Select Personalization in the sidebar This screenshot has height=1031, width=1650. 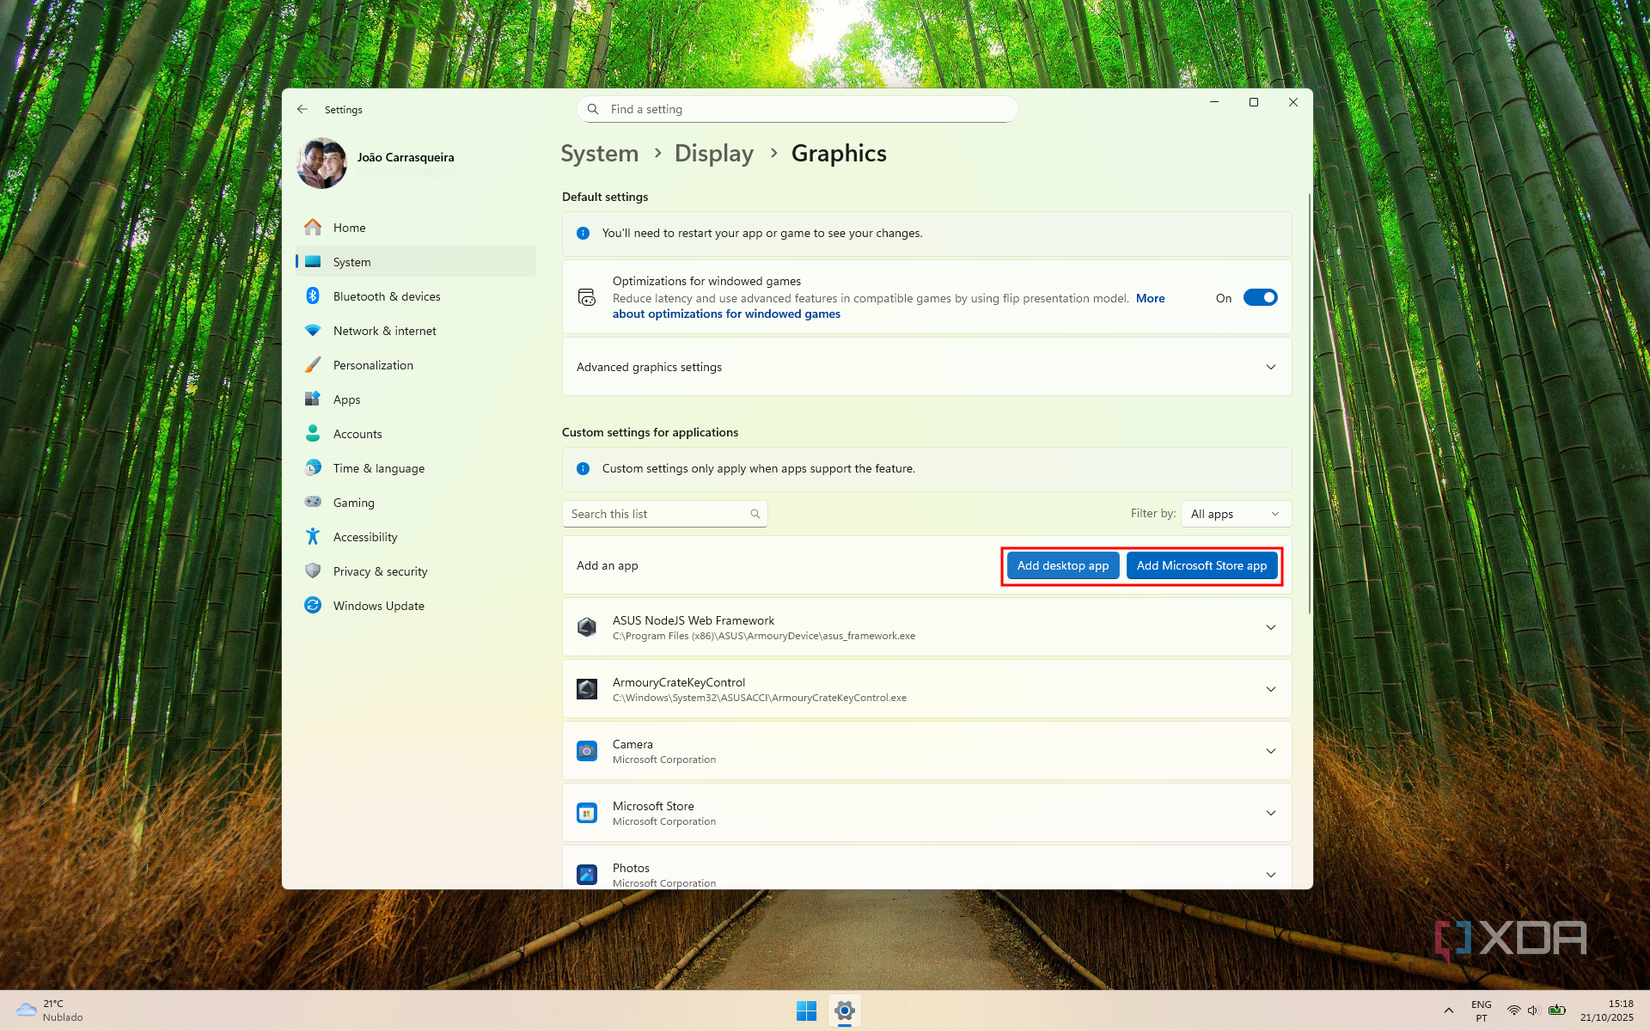[373, 365]
